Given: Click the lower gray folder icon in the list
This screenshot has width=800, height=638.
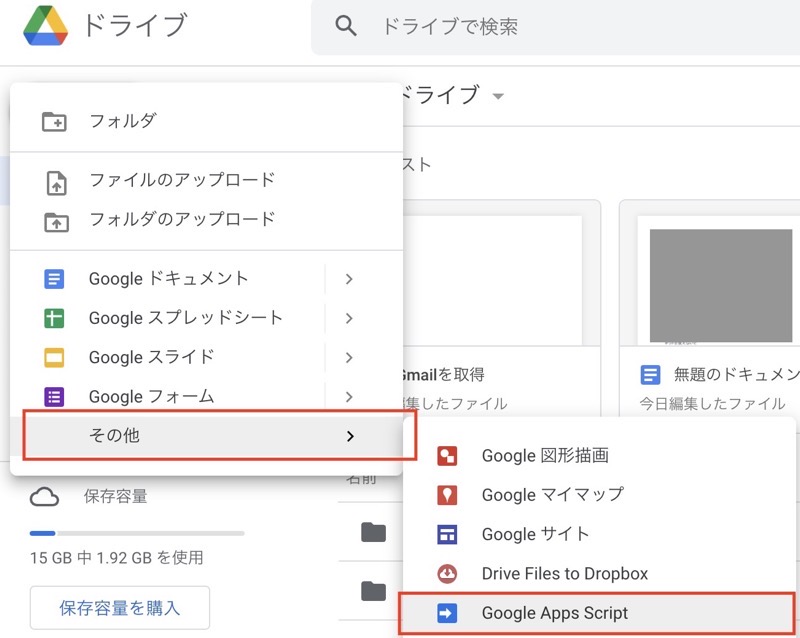Looking at the screenshot, I should pos(373,591).
